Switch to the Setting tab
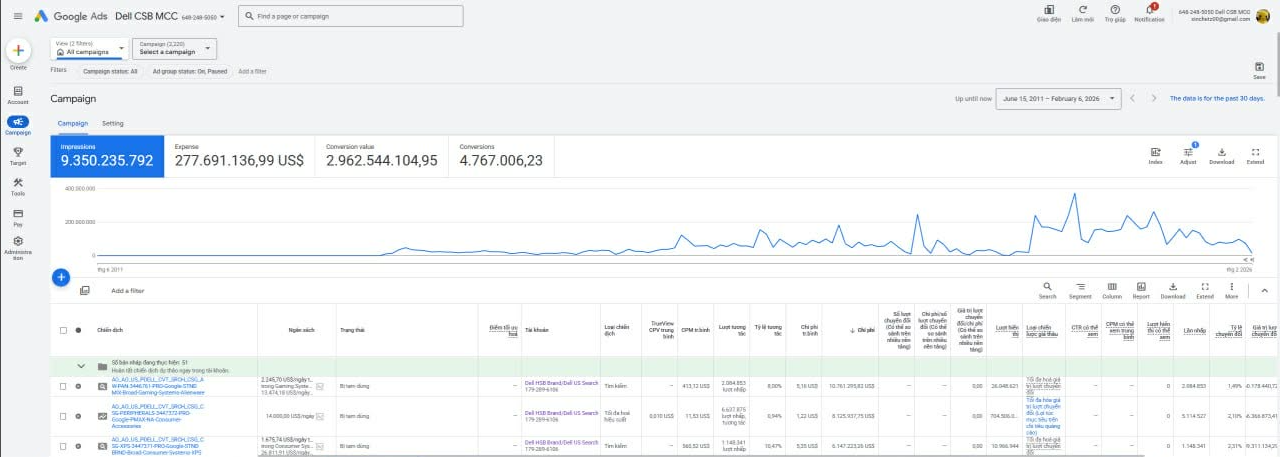 pos(113,123)
